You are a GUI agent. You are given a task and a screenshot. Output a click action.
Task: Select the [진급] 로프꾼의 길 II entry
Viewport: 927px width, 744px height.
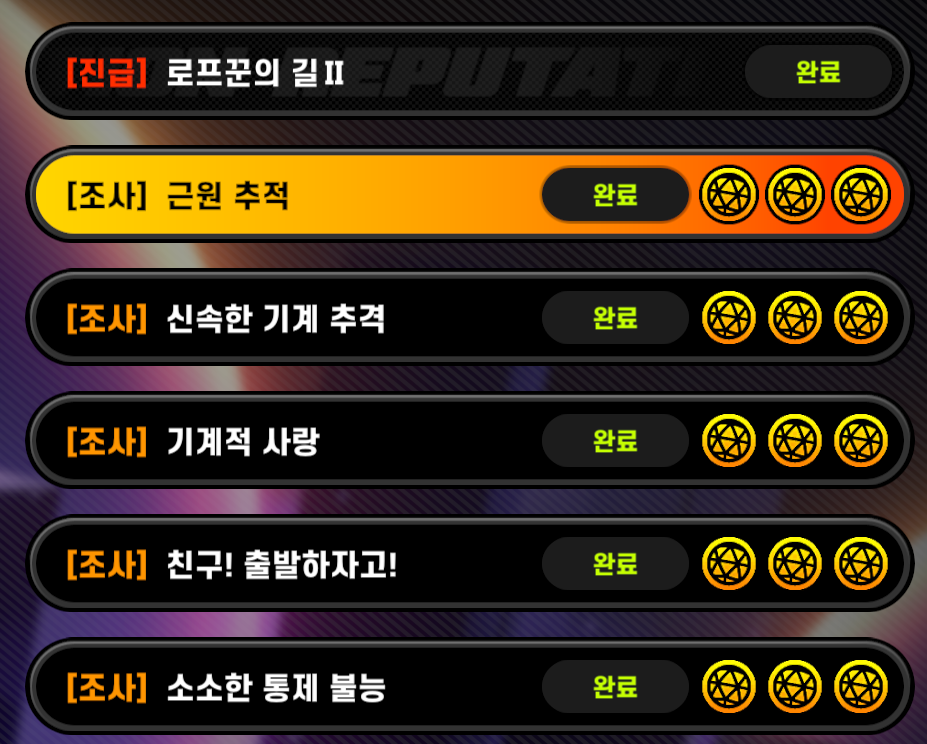pos(468,72)
